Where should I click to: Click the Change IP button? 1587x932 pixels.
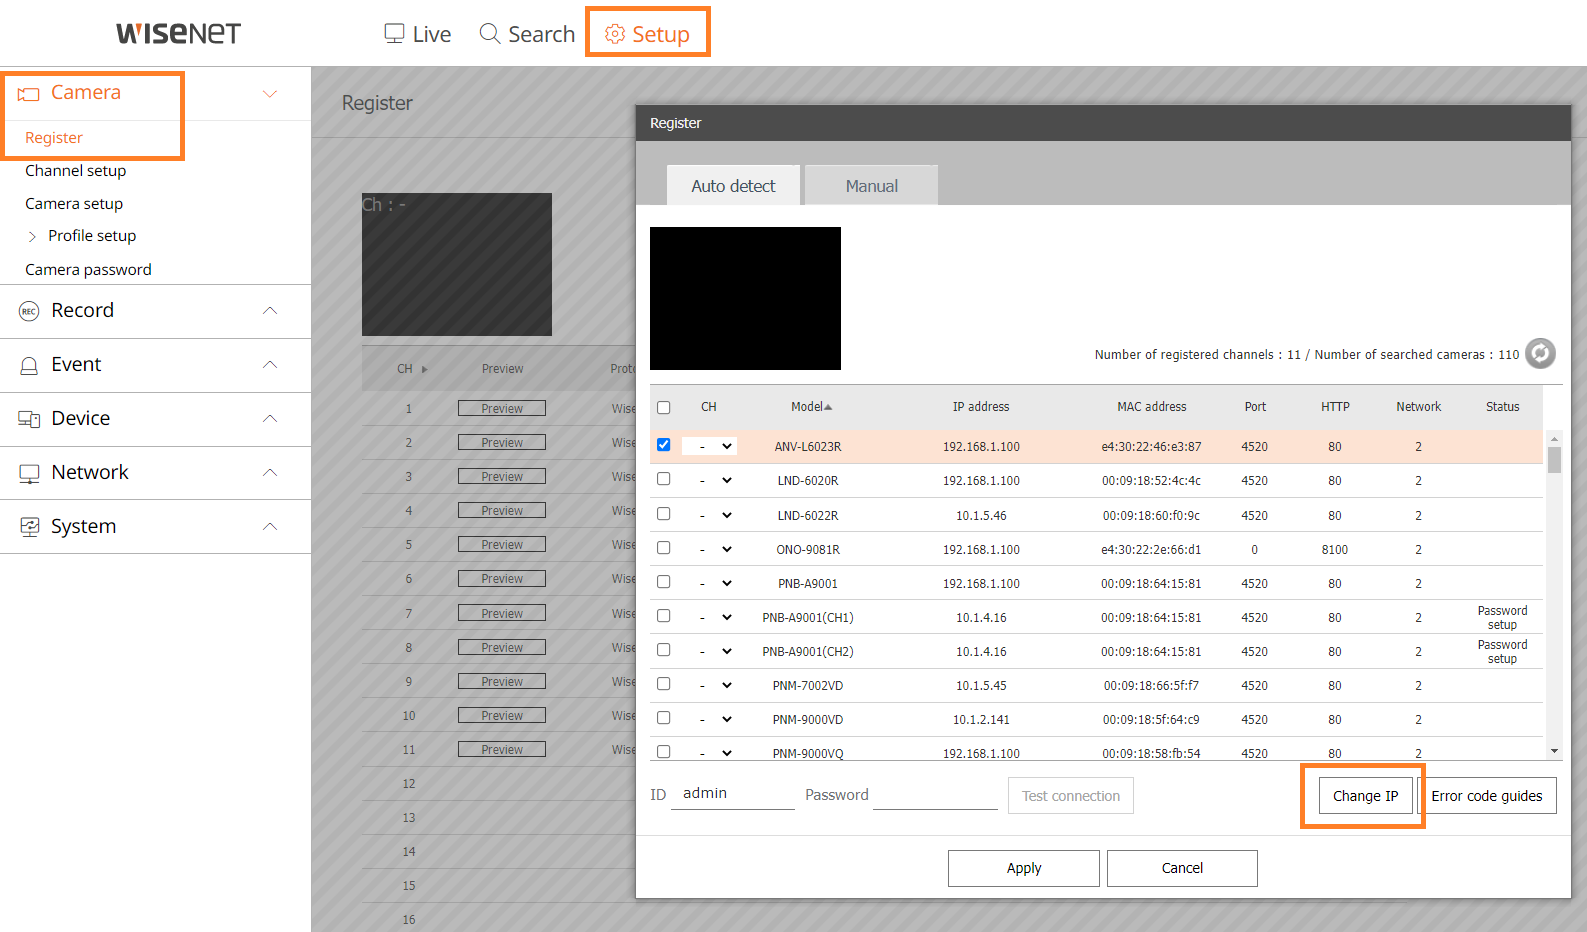point(1365,796)
